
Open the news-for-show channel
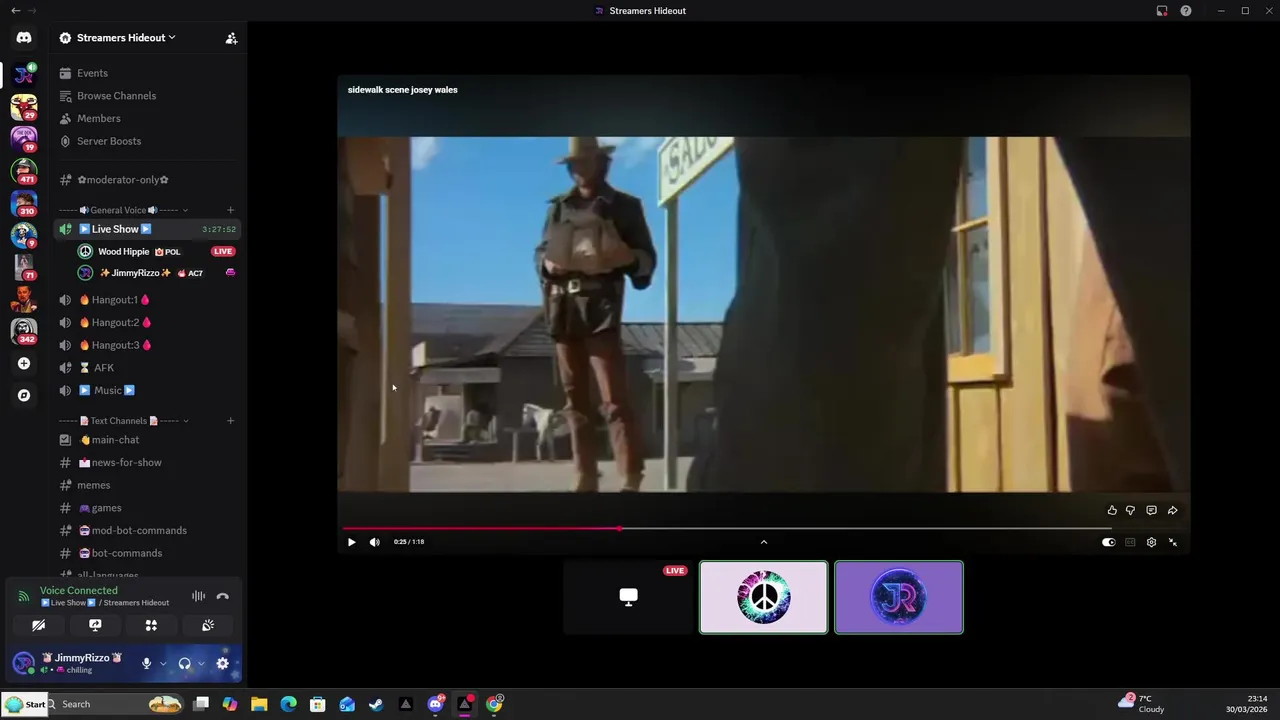147,462
